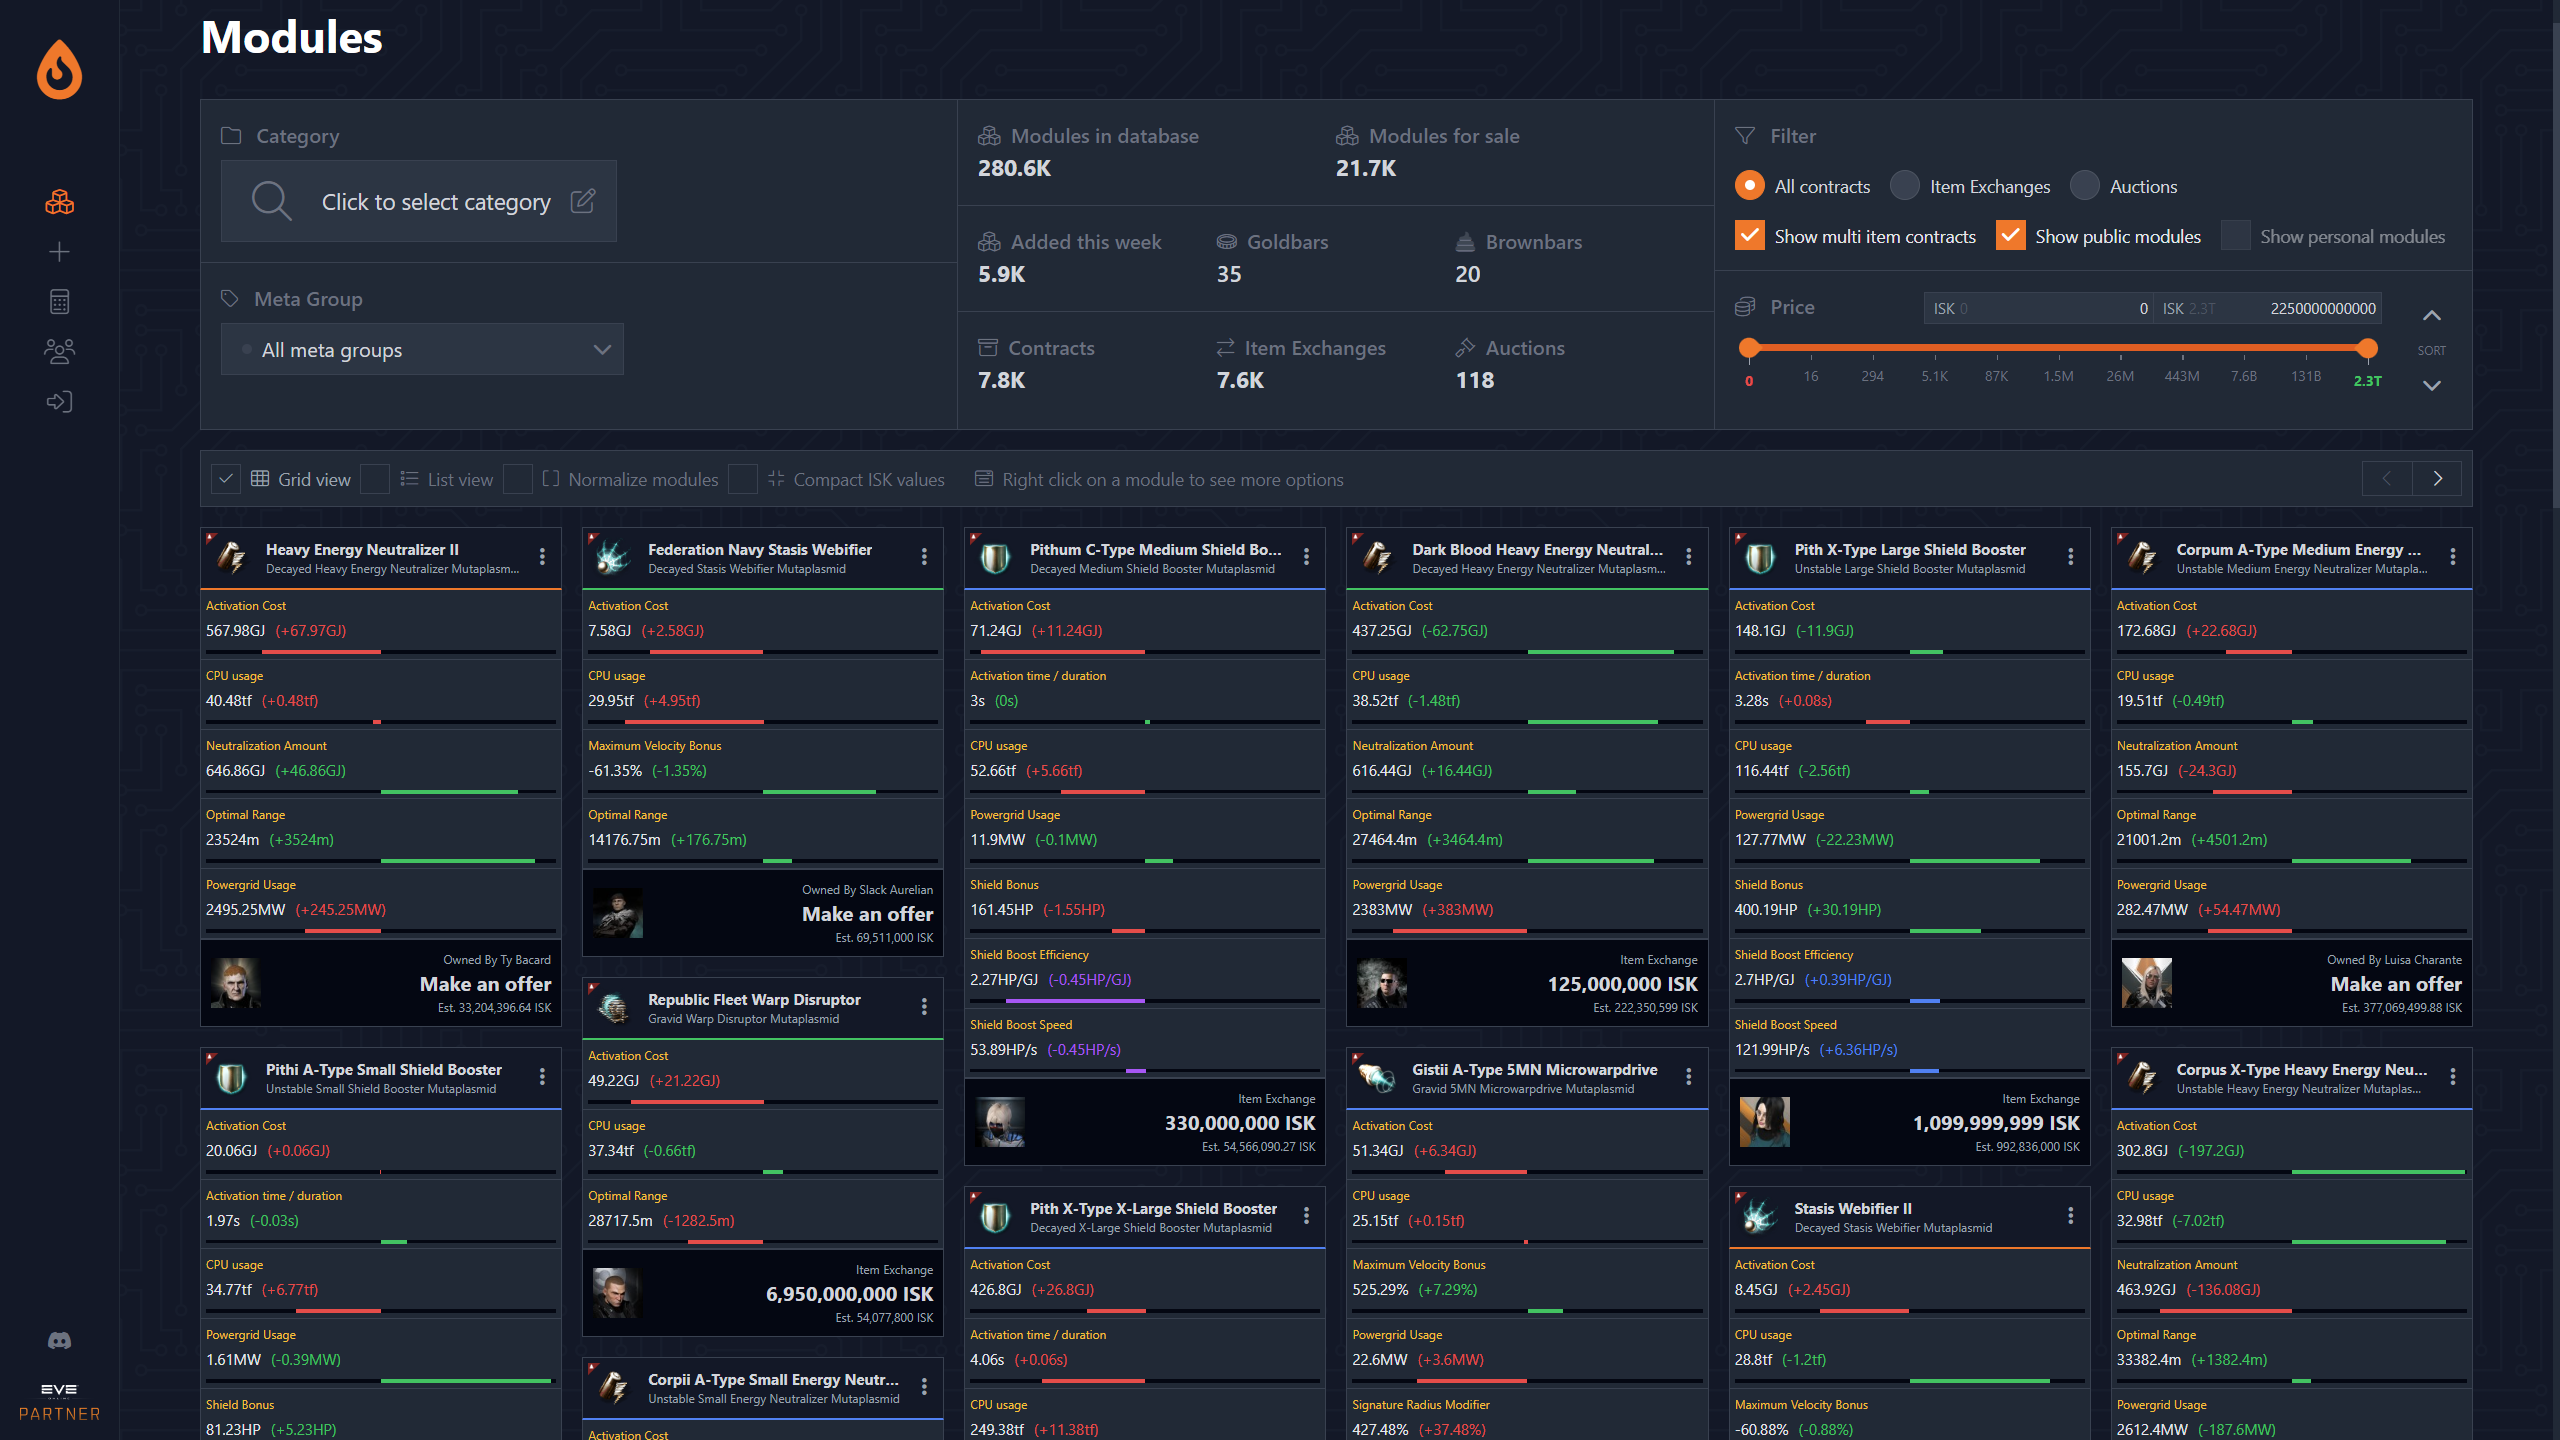This screenshot has width=2560, height=1440.
Task: Click the plus add icon in sidebar
Action: 59,252
